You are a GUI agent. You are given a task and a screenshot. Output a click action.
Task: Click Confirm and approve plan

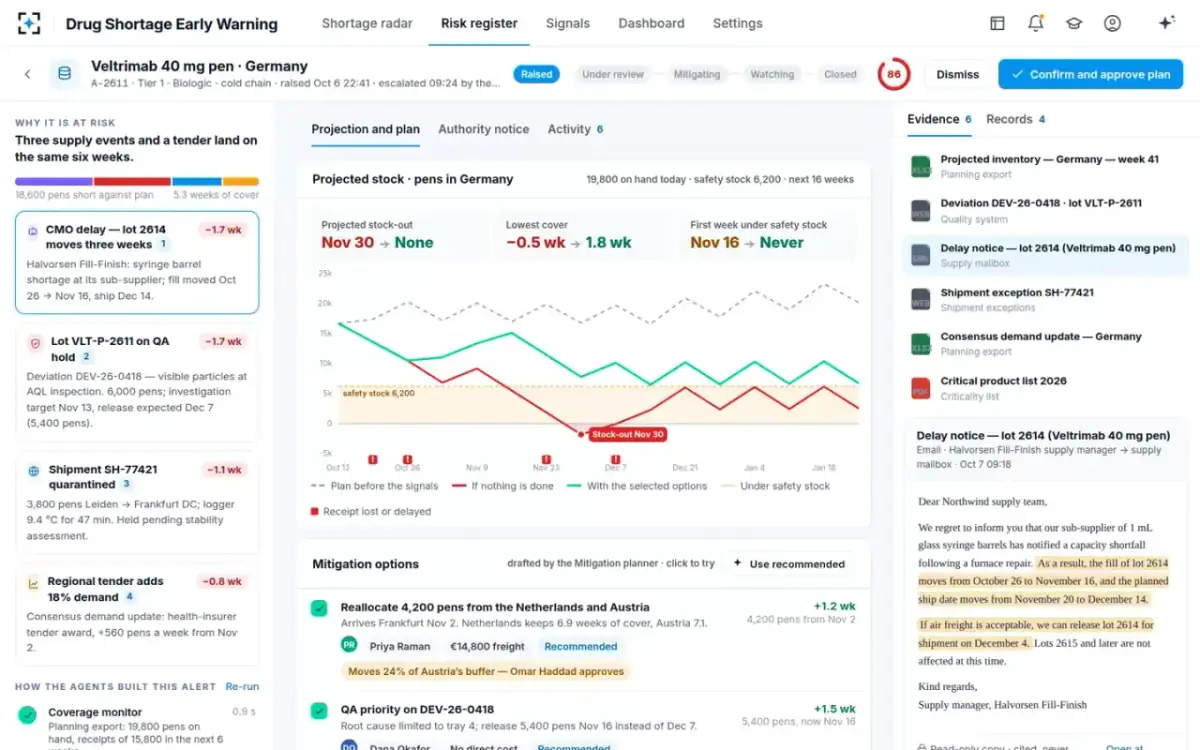pyautogui.click(x=1090, y=74)
